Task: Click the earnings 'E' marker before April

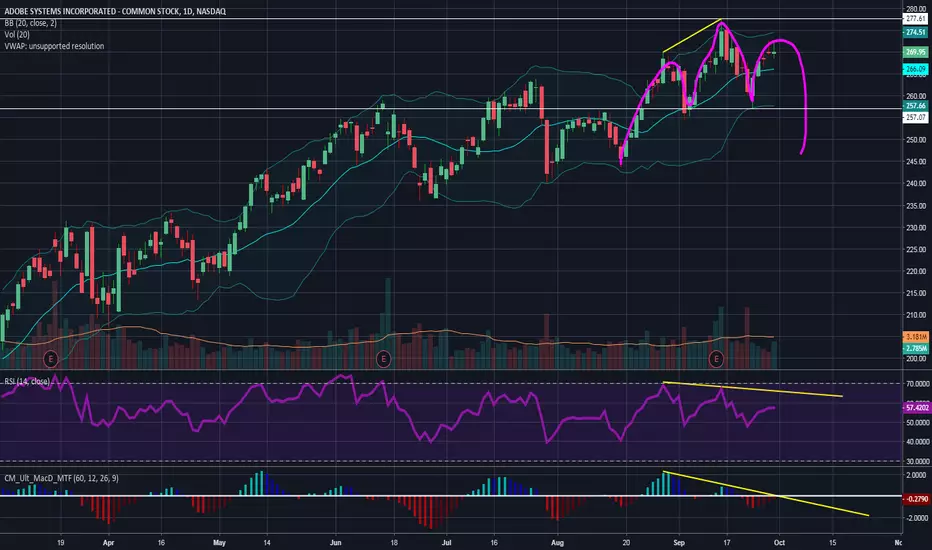Action: 51,359
